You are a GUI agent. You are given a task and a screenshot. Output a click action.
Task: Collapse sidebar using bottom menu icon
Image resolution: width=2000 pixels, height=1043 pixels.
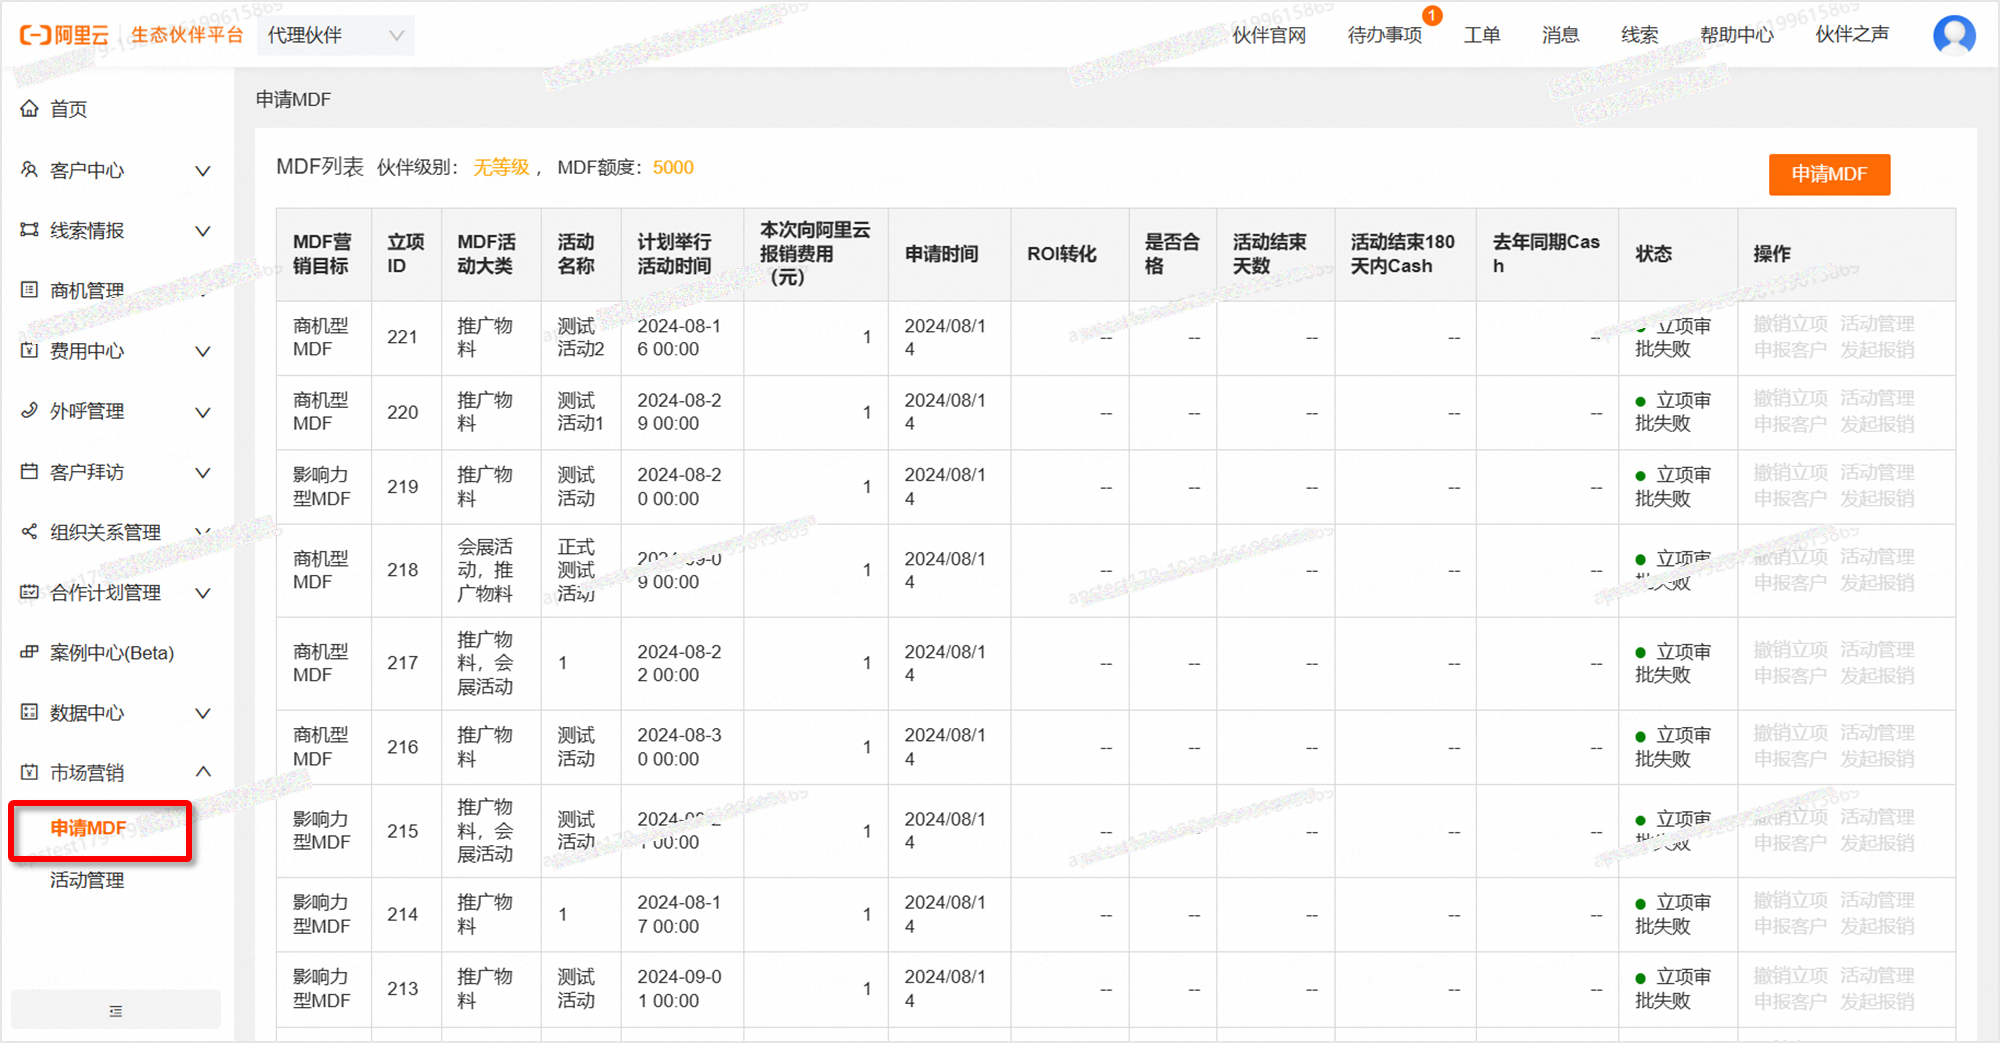tap(116, 1011)
